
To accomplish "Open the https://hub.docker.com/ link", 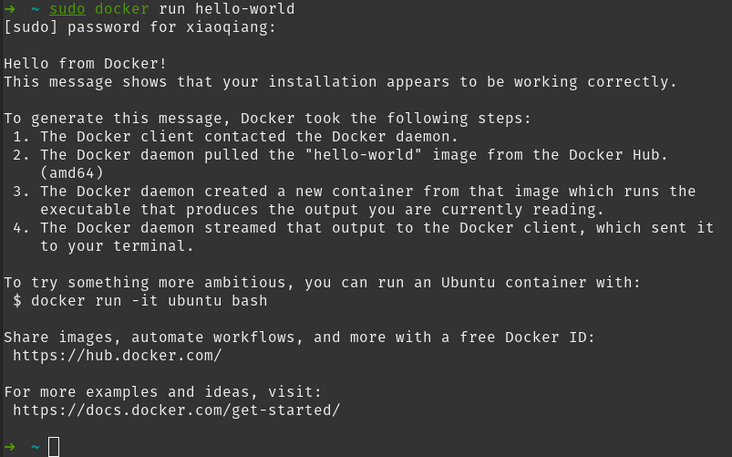I will click(x=117, y=355).
